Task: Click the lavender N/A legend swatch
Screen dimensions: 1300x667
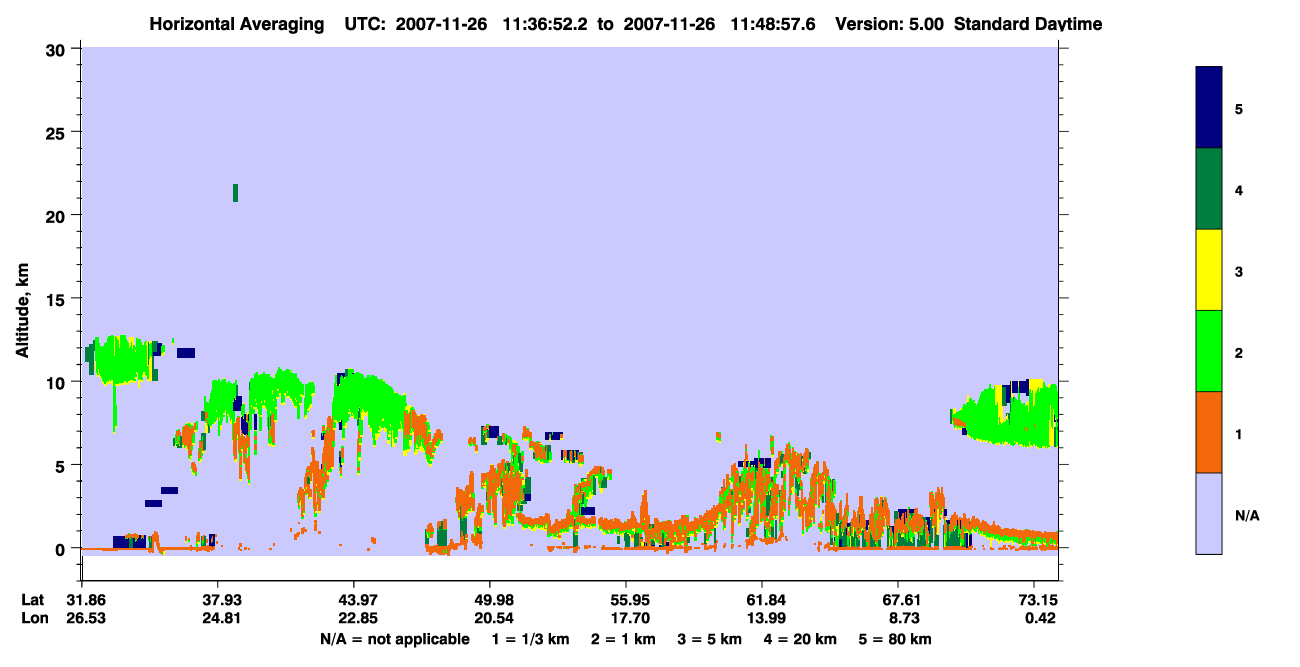Action: (1209, 513)
